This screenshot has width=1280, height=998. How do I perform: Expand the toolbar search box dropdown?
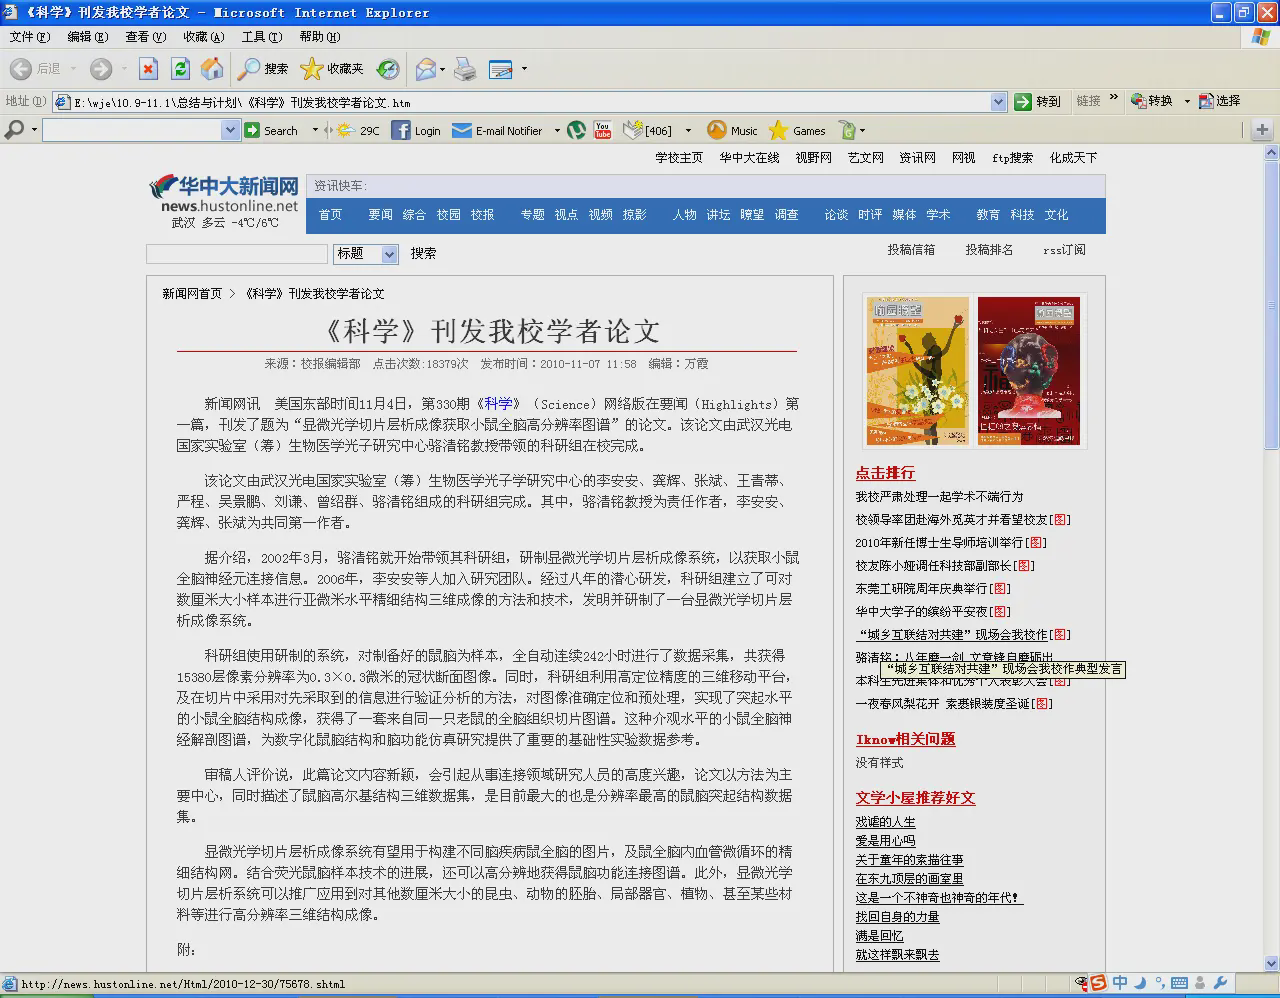[230, 130]
